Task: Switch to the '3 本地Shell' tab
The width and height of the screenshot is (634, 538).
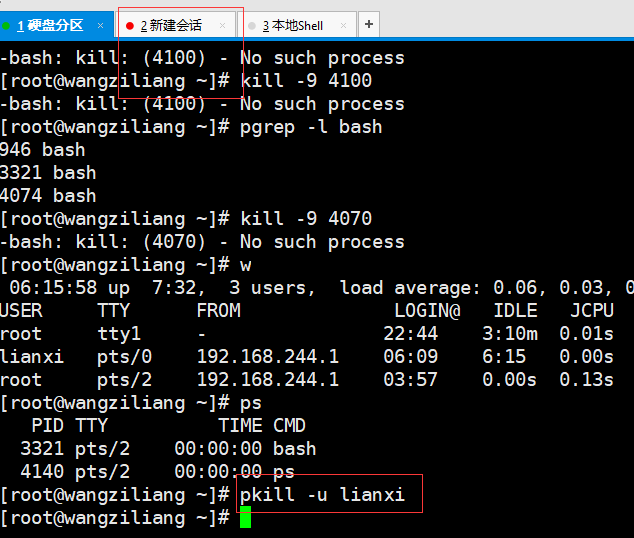Action: pos(298,25)
